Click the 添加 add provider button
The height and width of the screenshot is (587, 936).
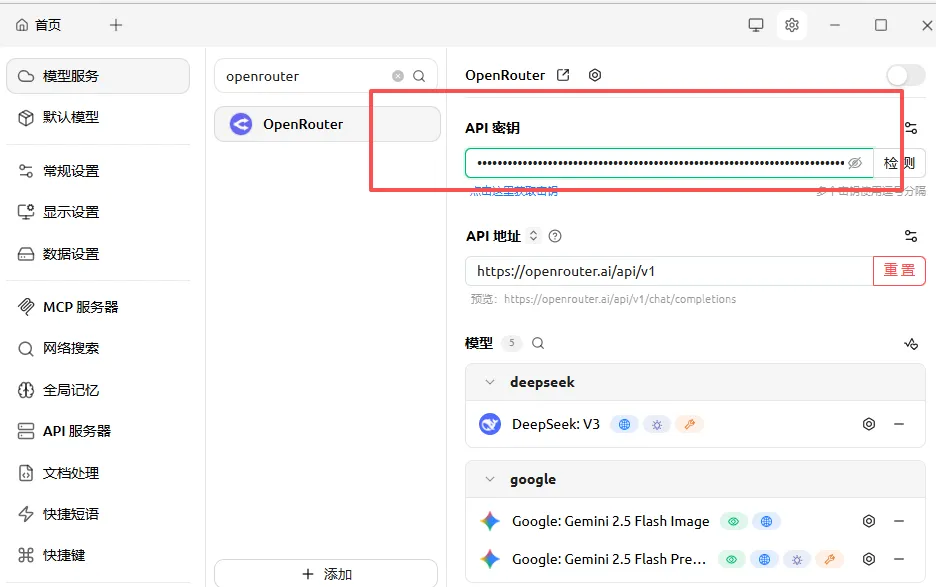tap(326, 574)
